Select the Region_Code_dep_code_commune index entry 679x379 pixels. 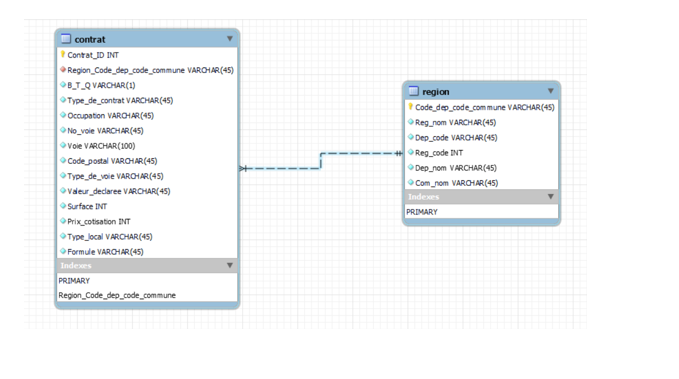(117, 295)
